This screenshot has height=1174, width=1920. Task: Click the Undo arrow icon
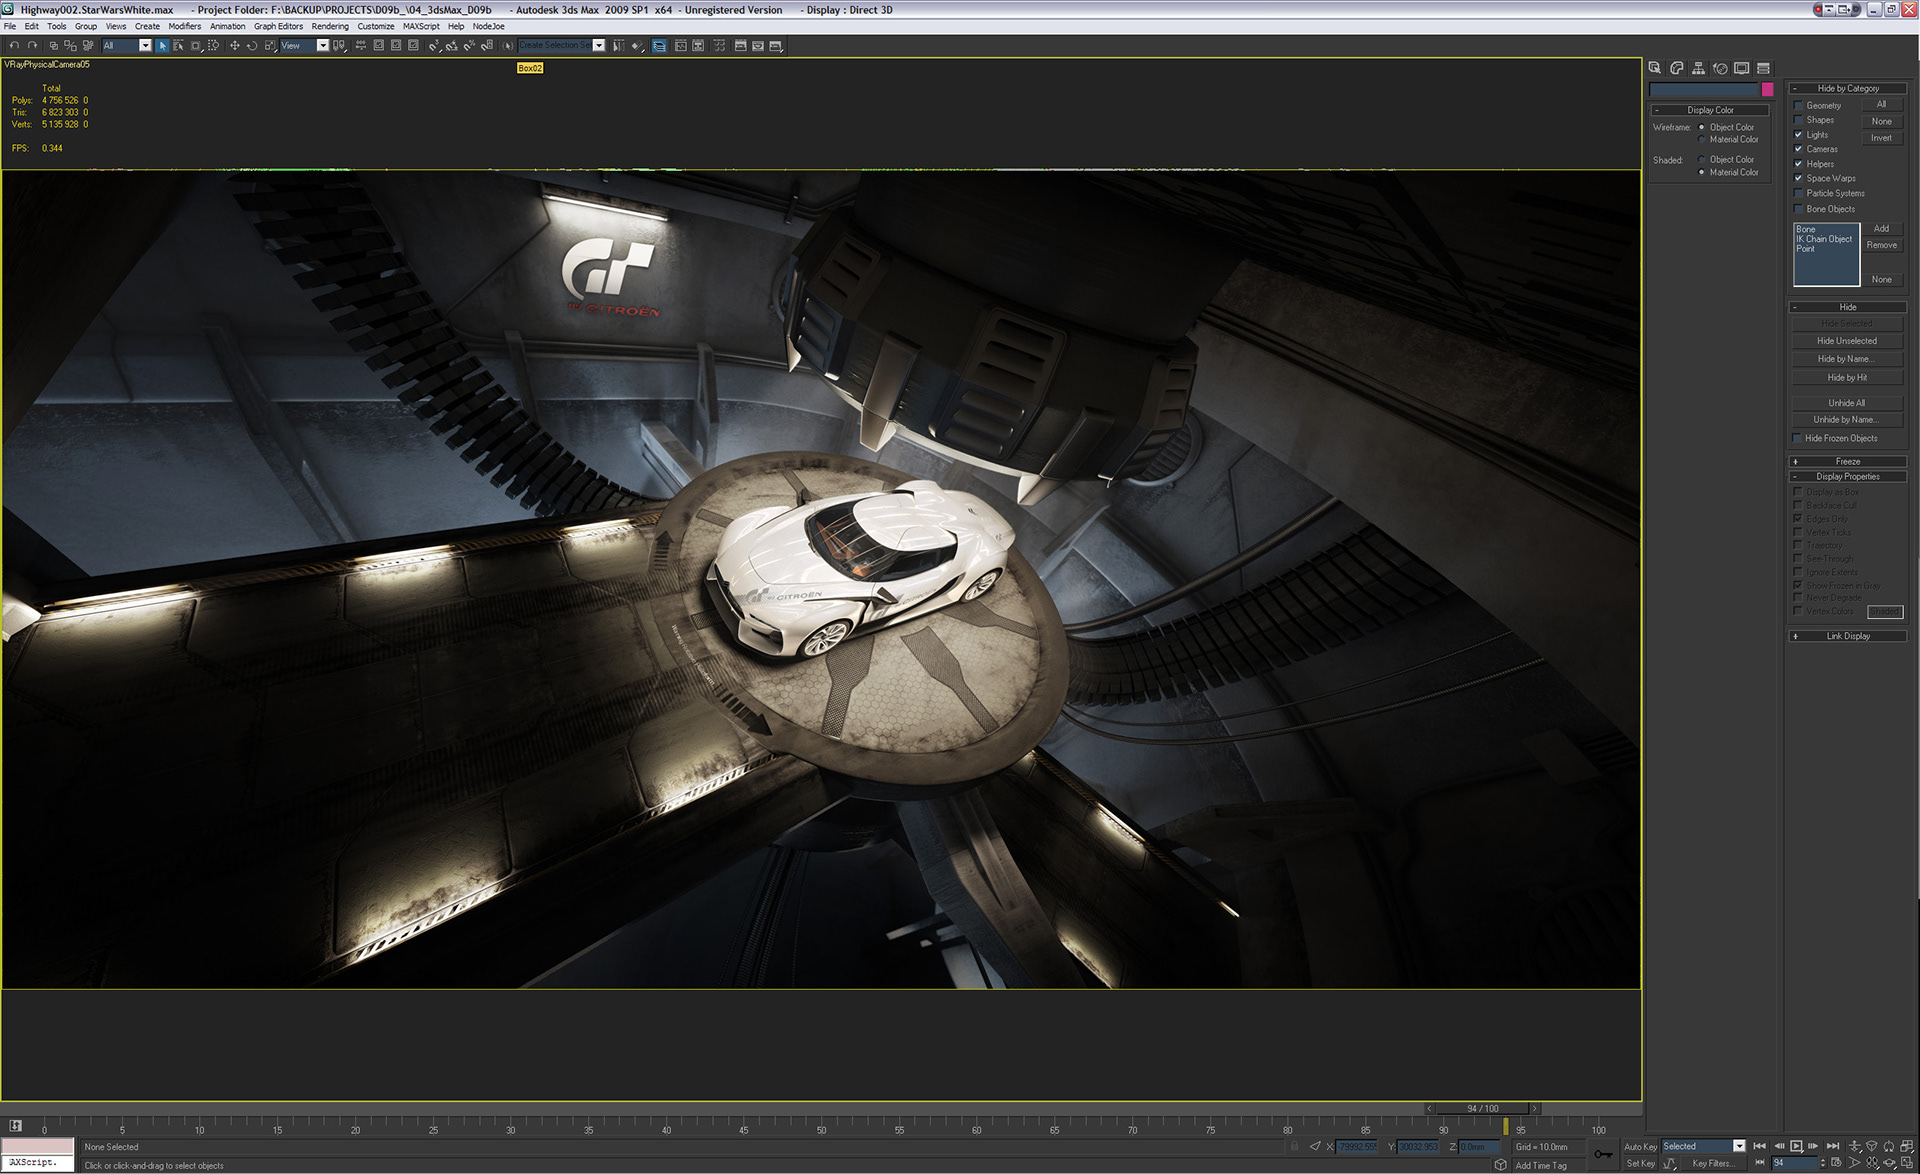(x=14, y=46)
